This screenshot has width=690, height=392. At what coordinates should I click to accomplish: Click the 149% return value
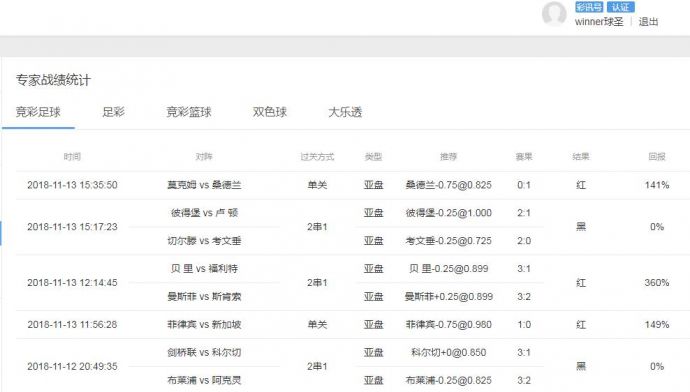tap(657, 325)
